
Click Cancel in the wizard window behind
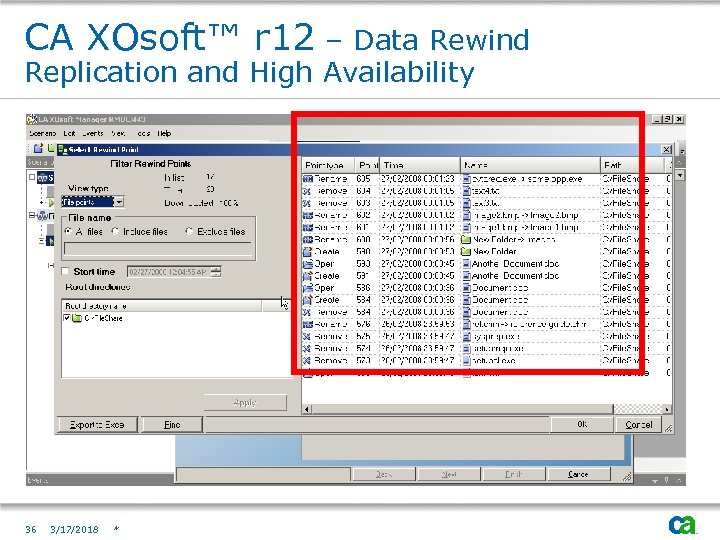pos(579,474)
